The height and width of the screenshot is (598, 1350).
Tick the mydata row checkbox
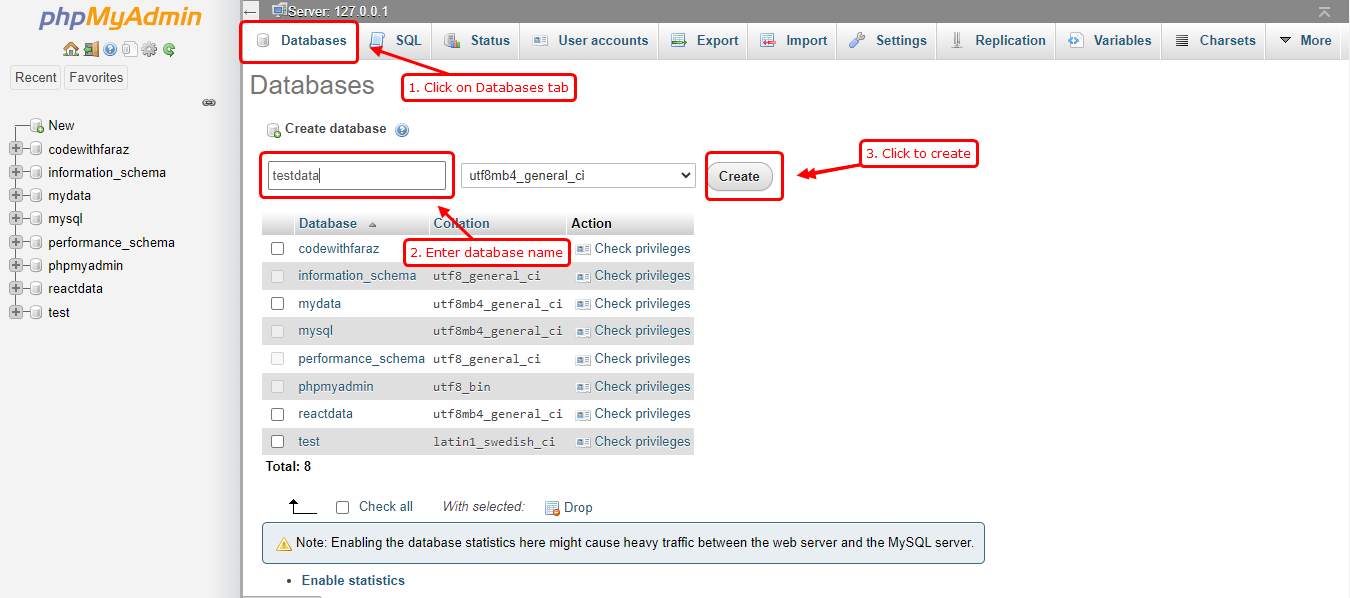pos(277,304)
